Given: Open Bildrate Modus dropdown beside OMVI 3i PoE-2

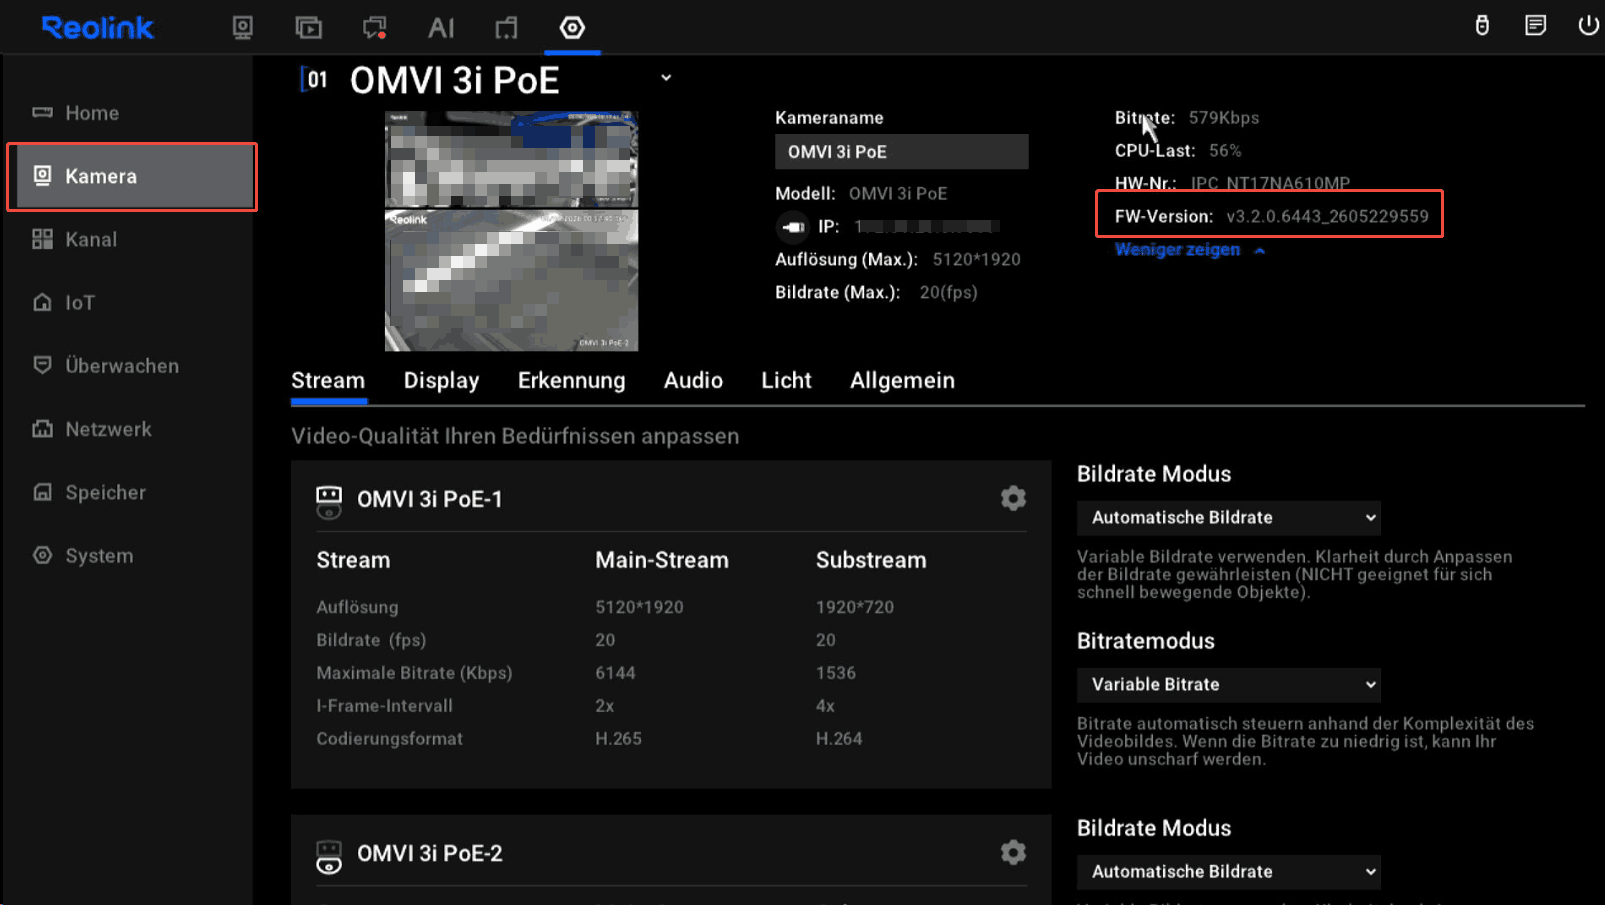Looking at the screenshot, I should point(1229,872).
